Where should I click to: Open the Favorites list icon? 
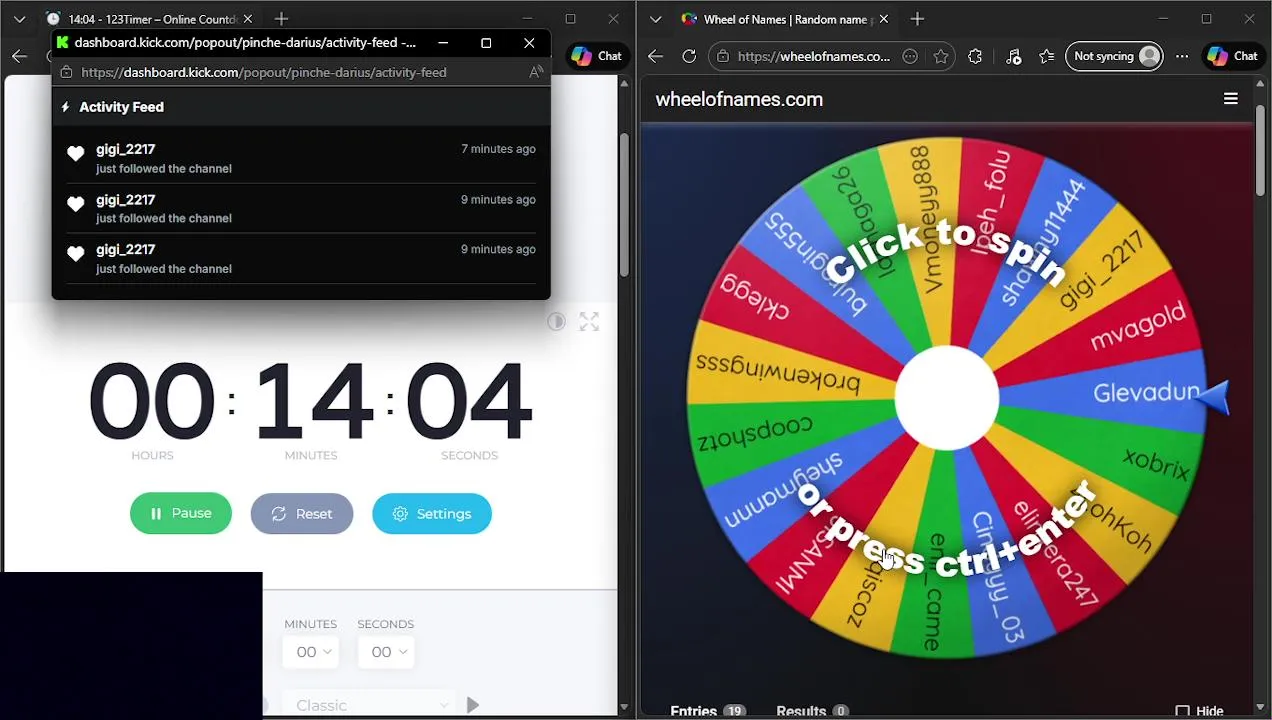1047,56
